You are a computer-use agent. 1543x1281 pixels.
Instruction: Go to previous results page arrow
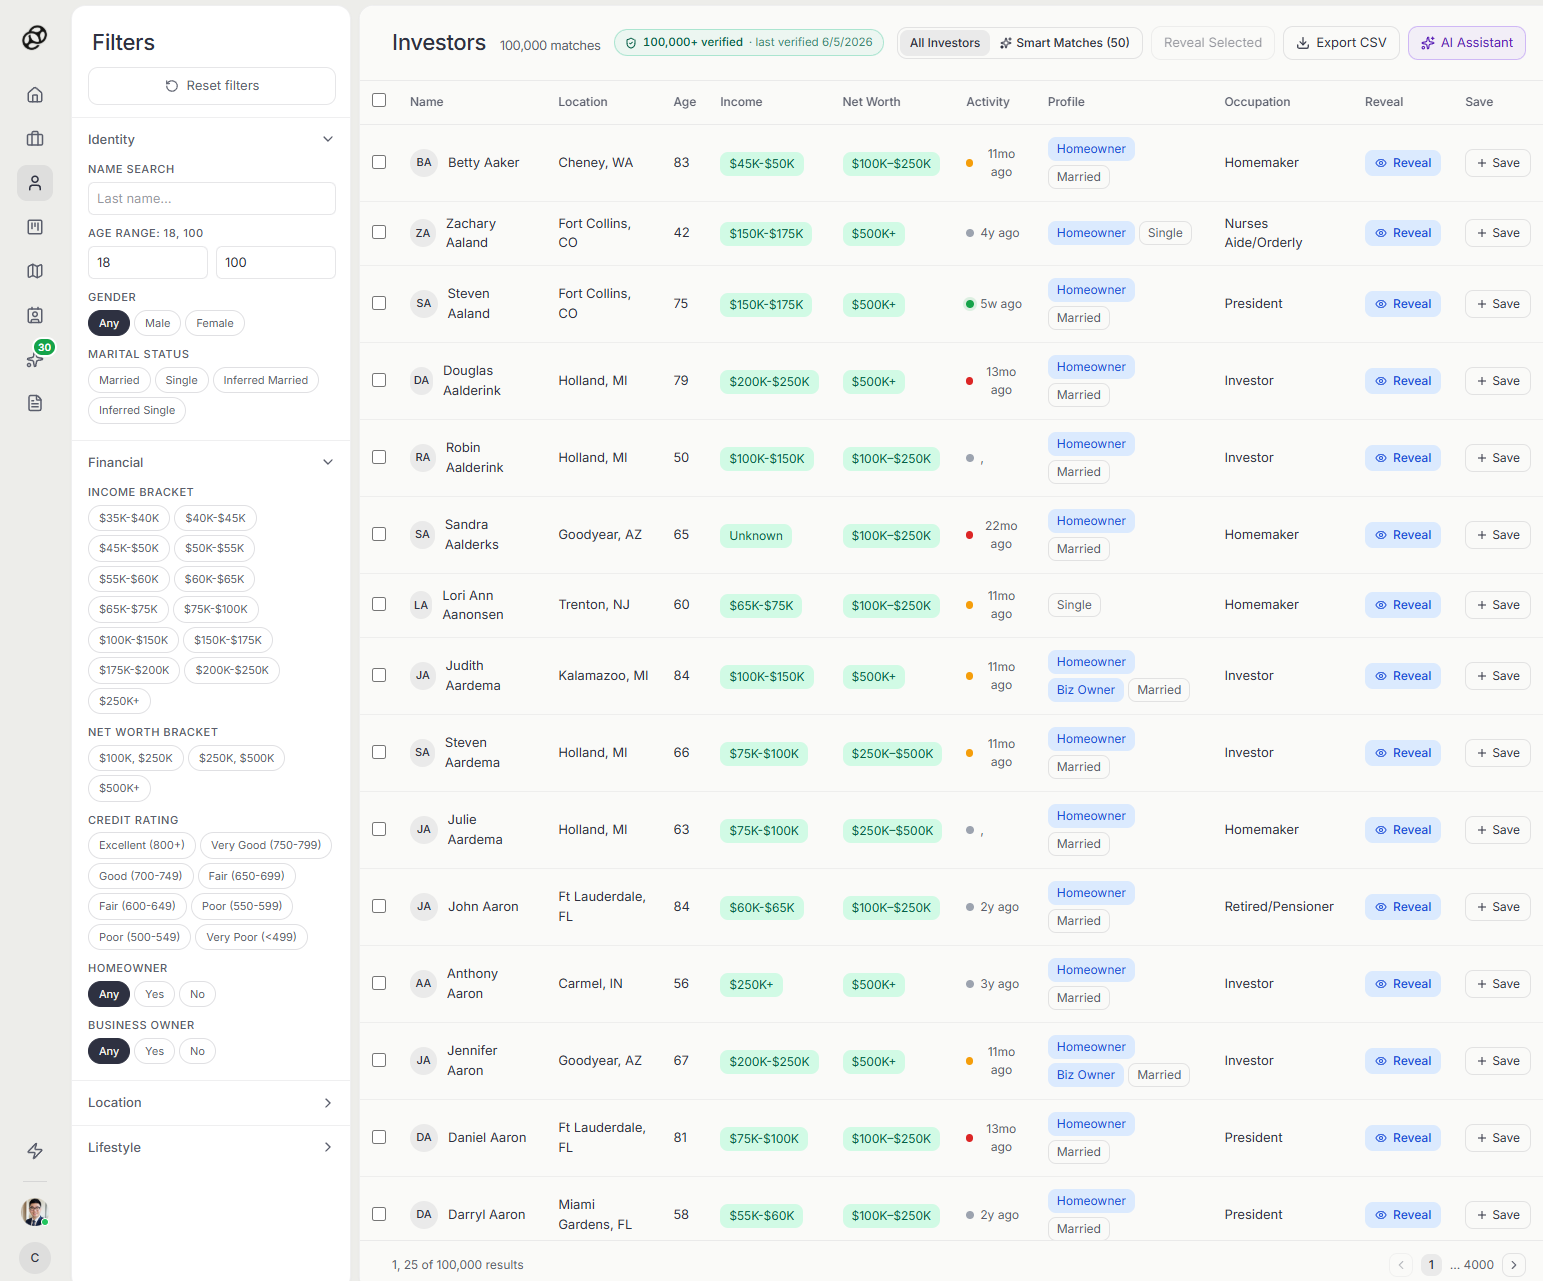point(1401,1265)
